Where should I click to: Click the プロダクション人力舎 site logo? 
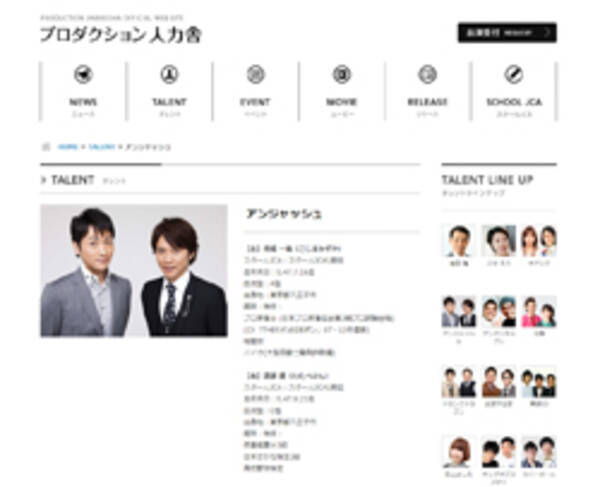121,34
